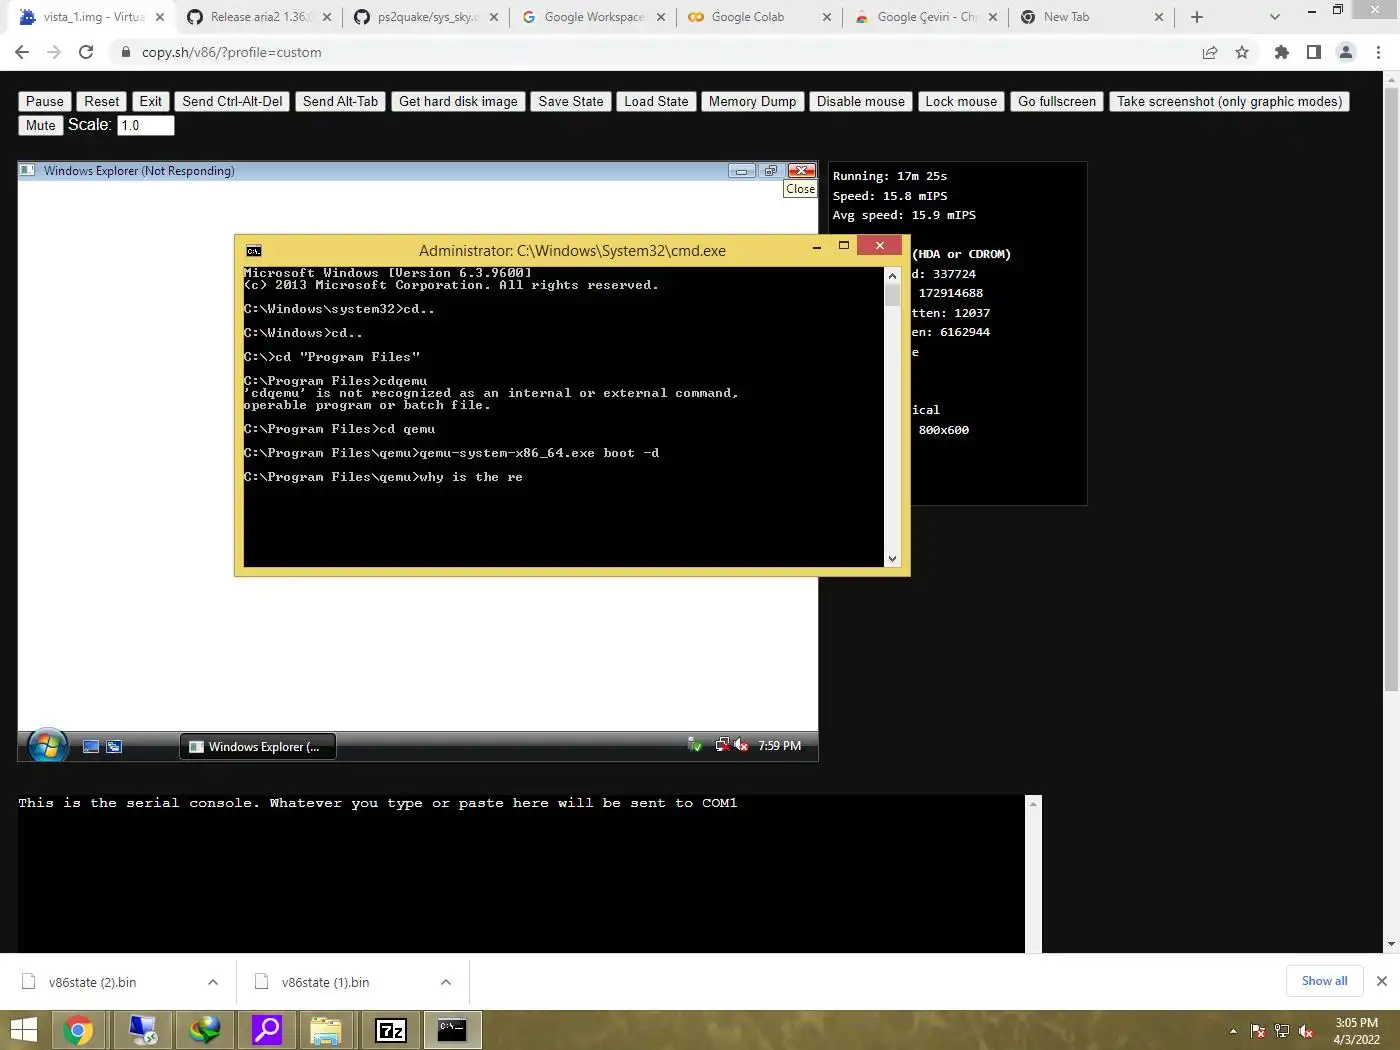Open the Extensions puzzle icon
Screen dimensions: 1400x1050
point(1282,52)
